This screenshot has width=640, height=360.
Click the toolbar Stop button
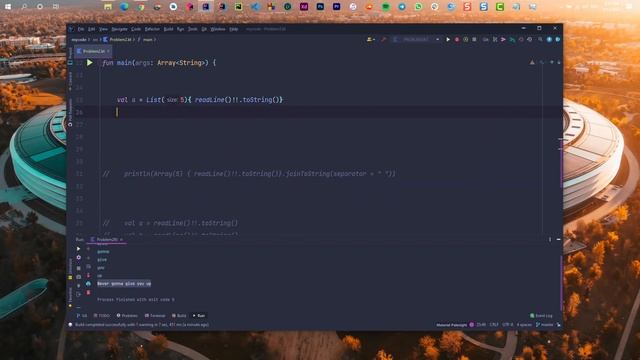pos(474,40)
